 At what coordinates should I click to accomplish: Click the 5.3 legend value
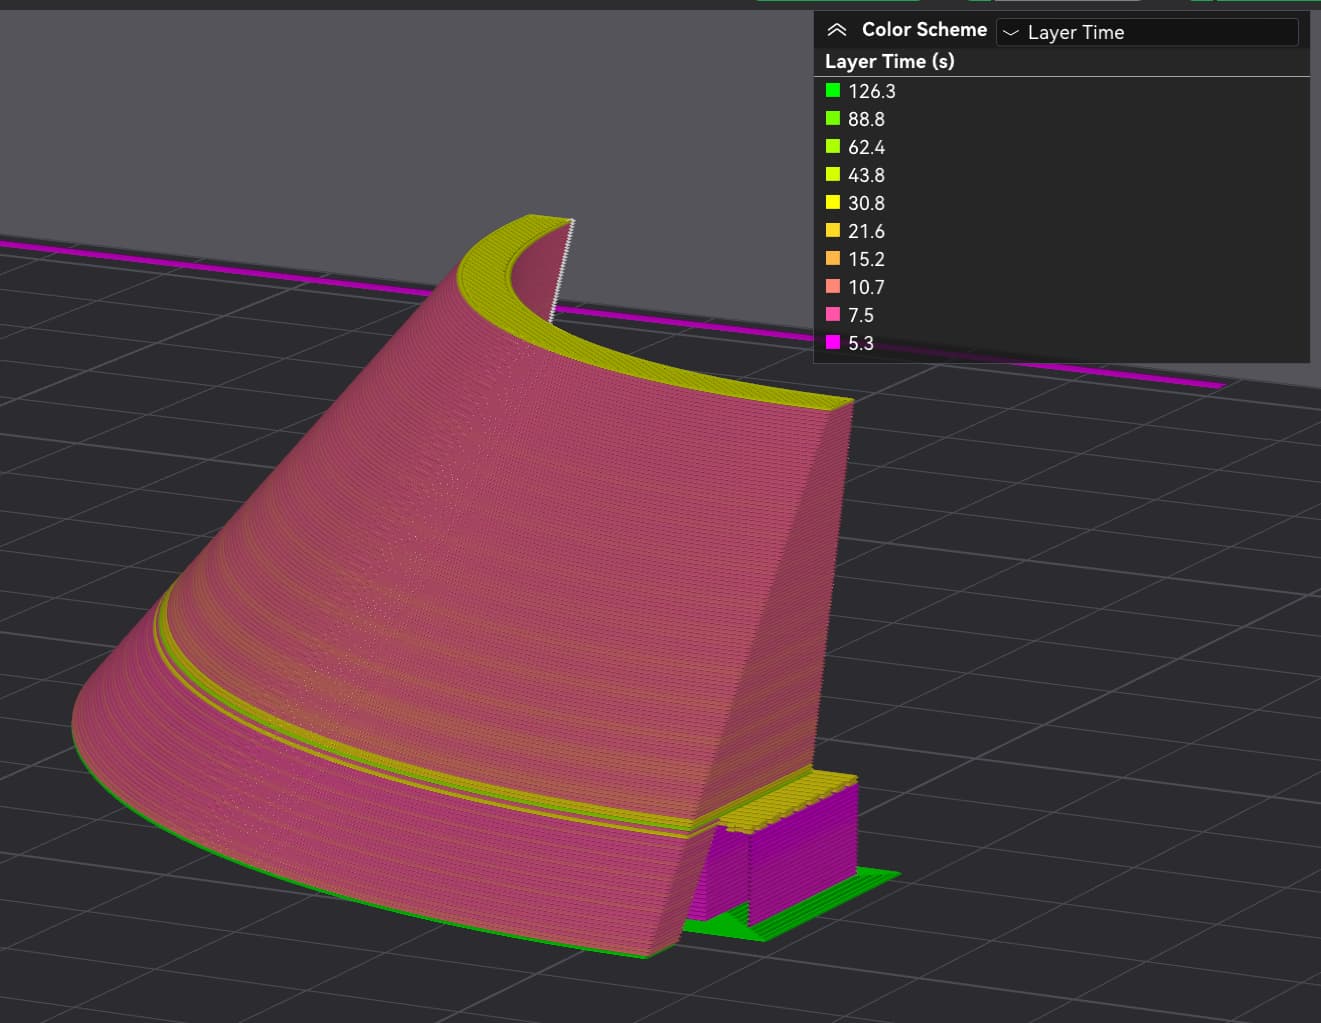[861, 343]
